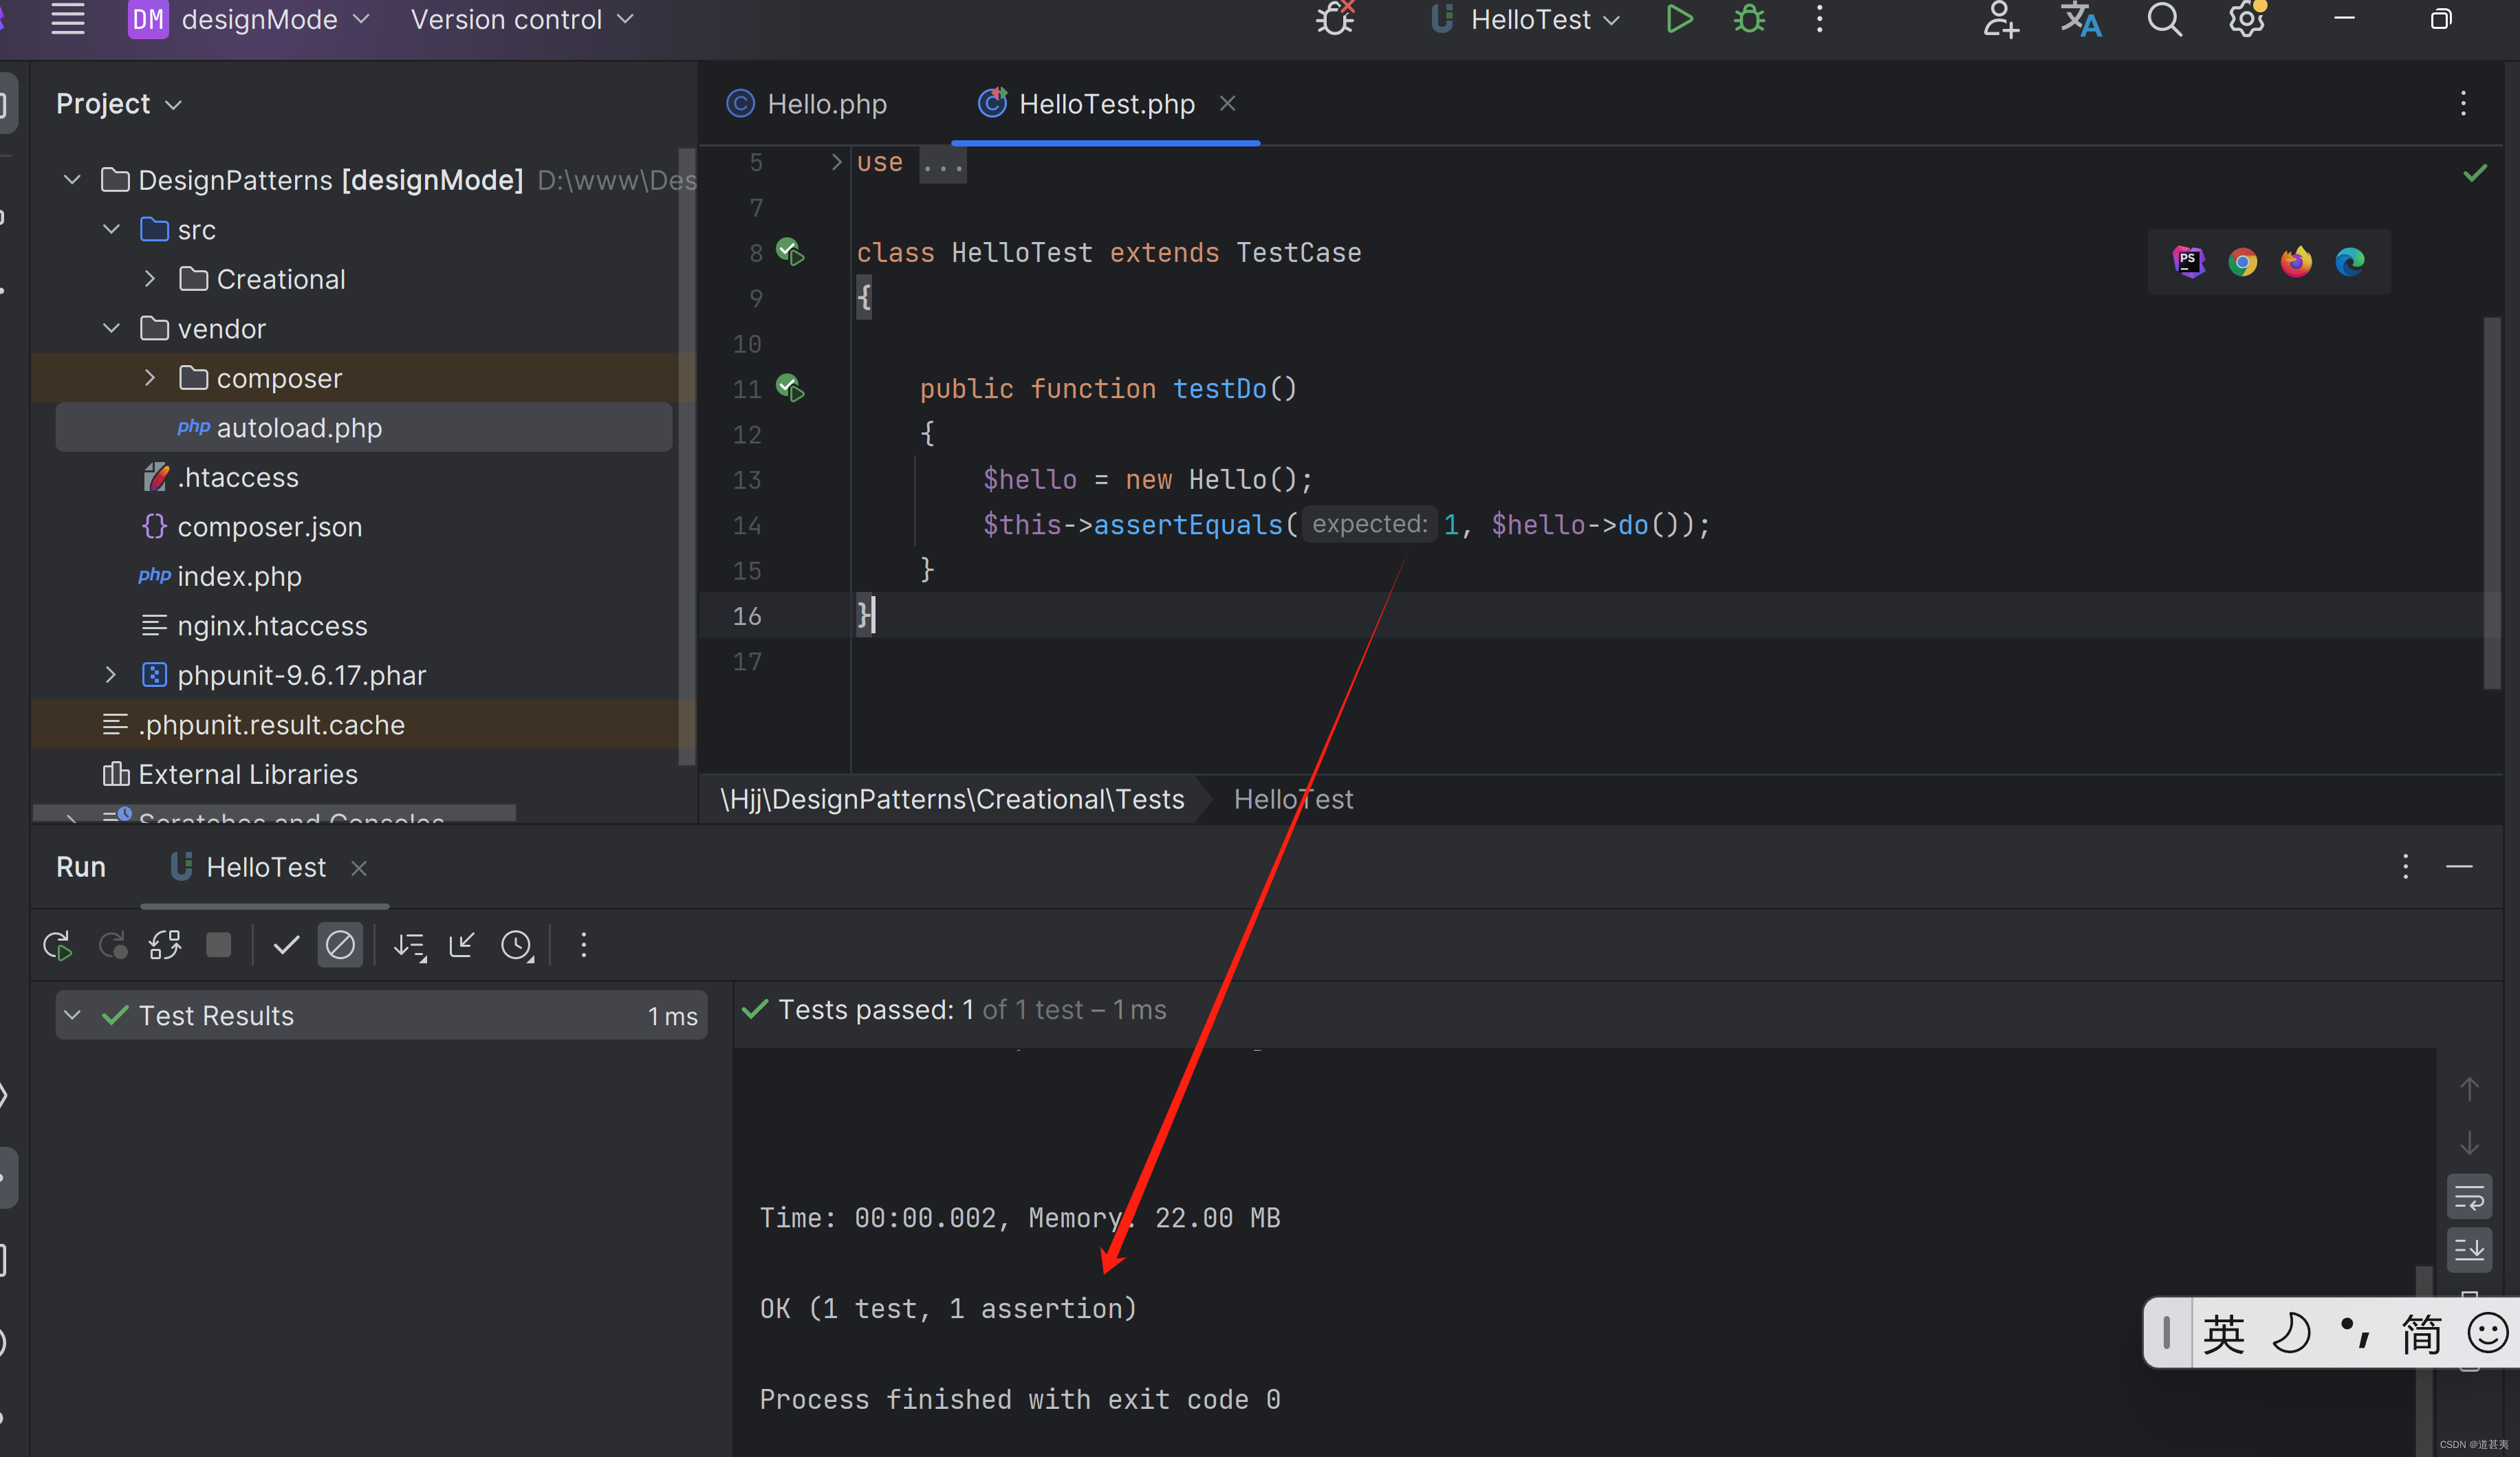Open the sort tests dropdown
This screenshot has width=2520, height=1457.
409,945
